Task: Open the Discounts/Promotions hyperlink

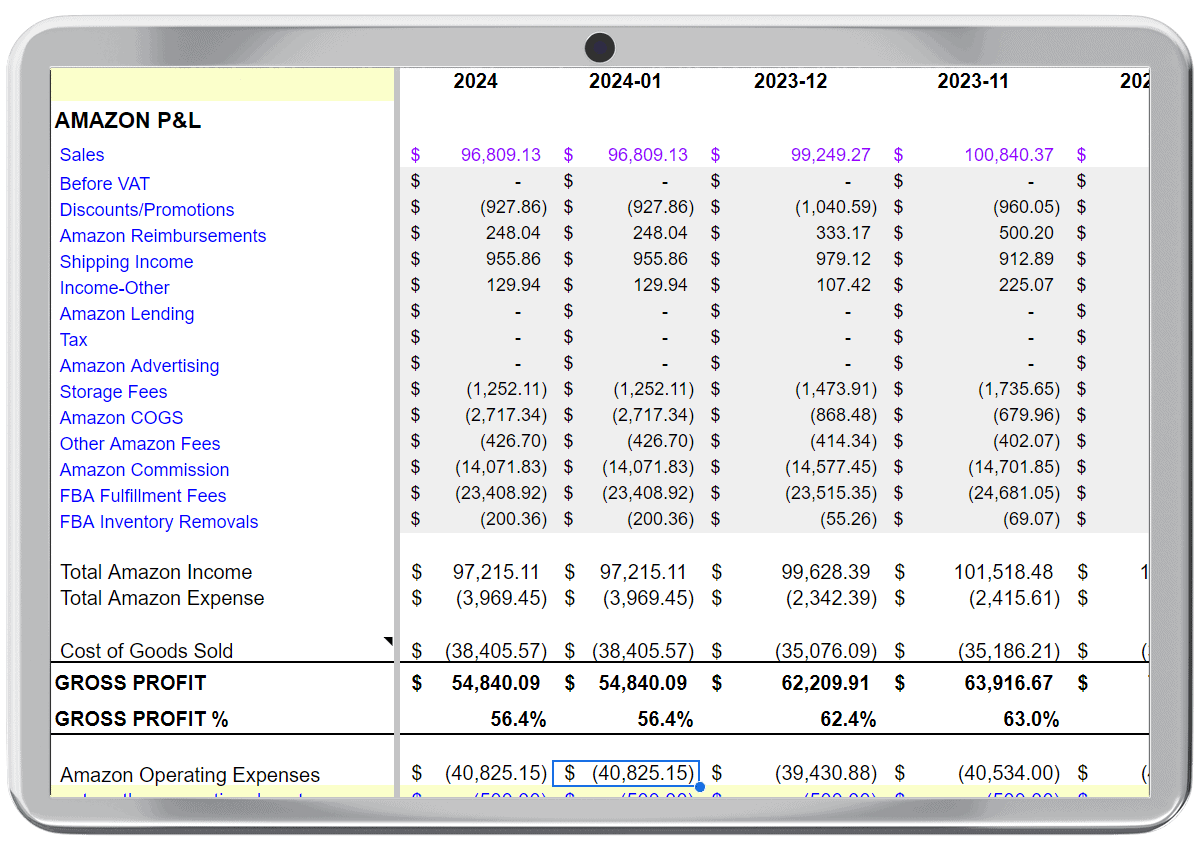Action: (146, 210)
